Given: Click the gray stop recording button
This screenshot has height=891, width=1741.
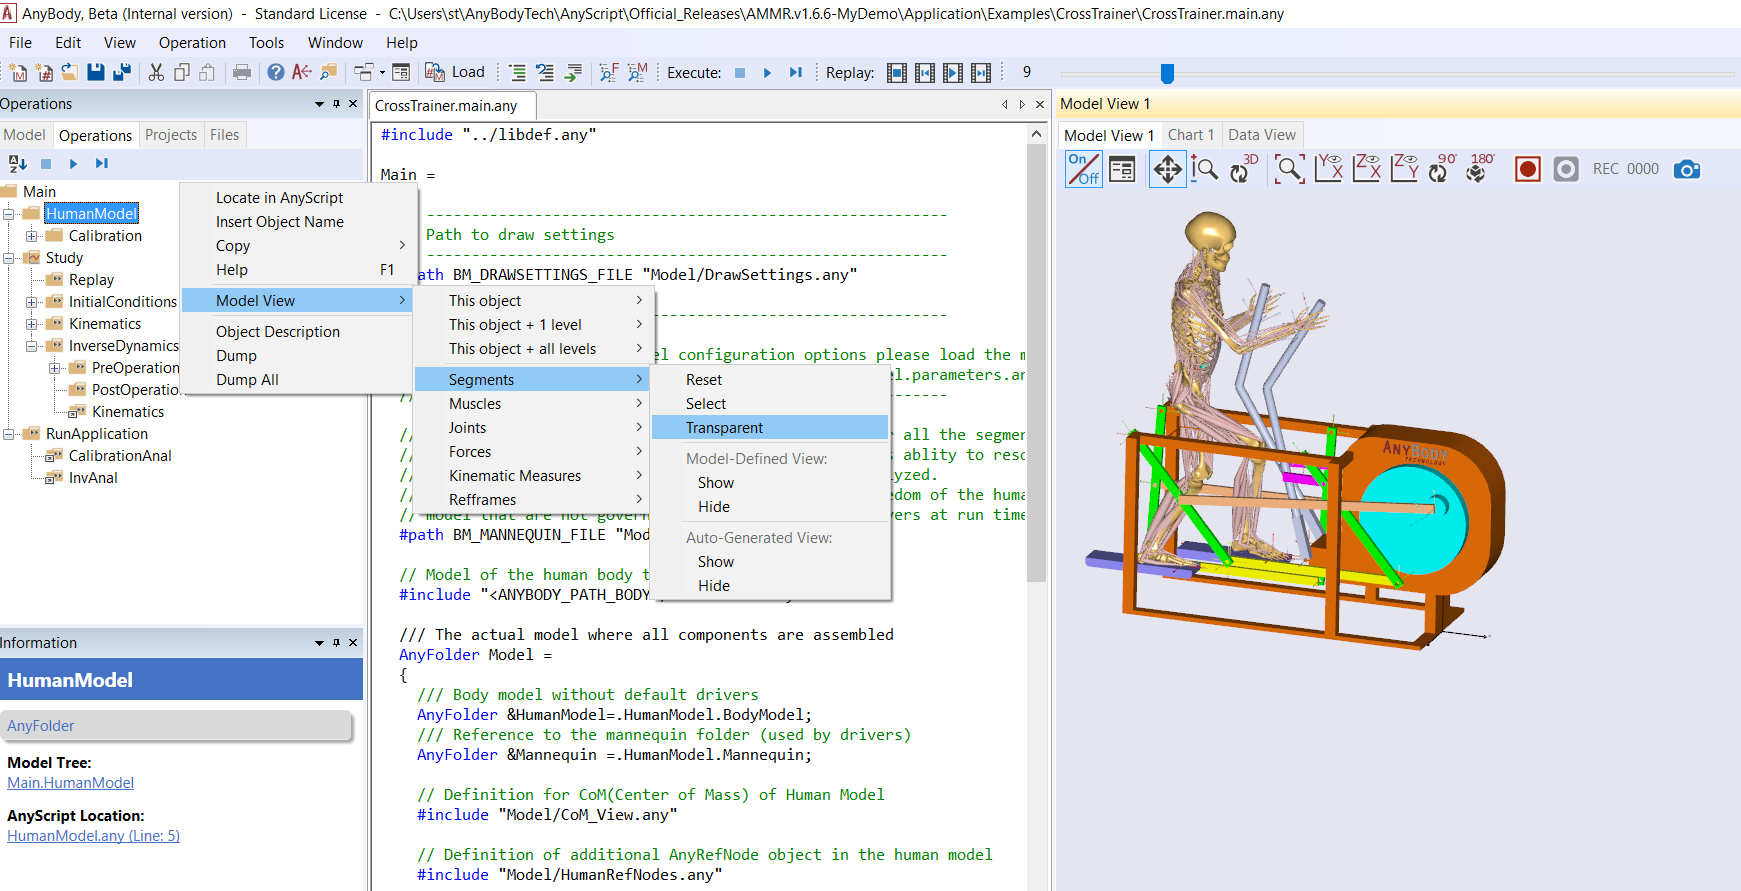Looking at the screenshot, I should point(1566,169).
